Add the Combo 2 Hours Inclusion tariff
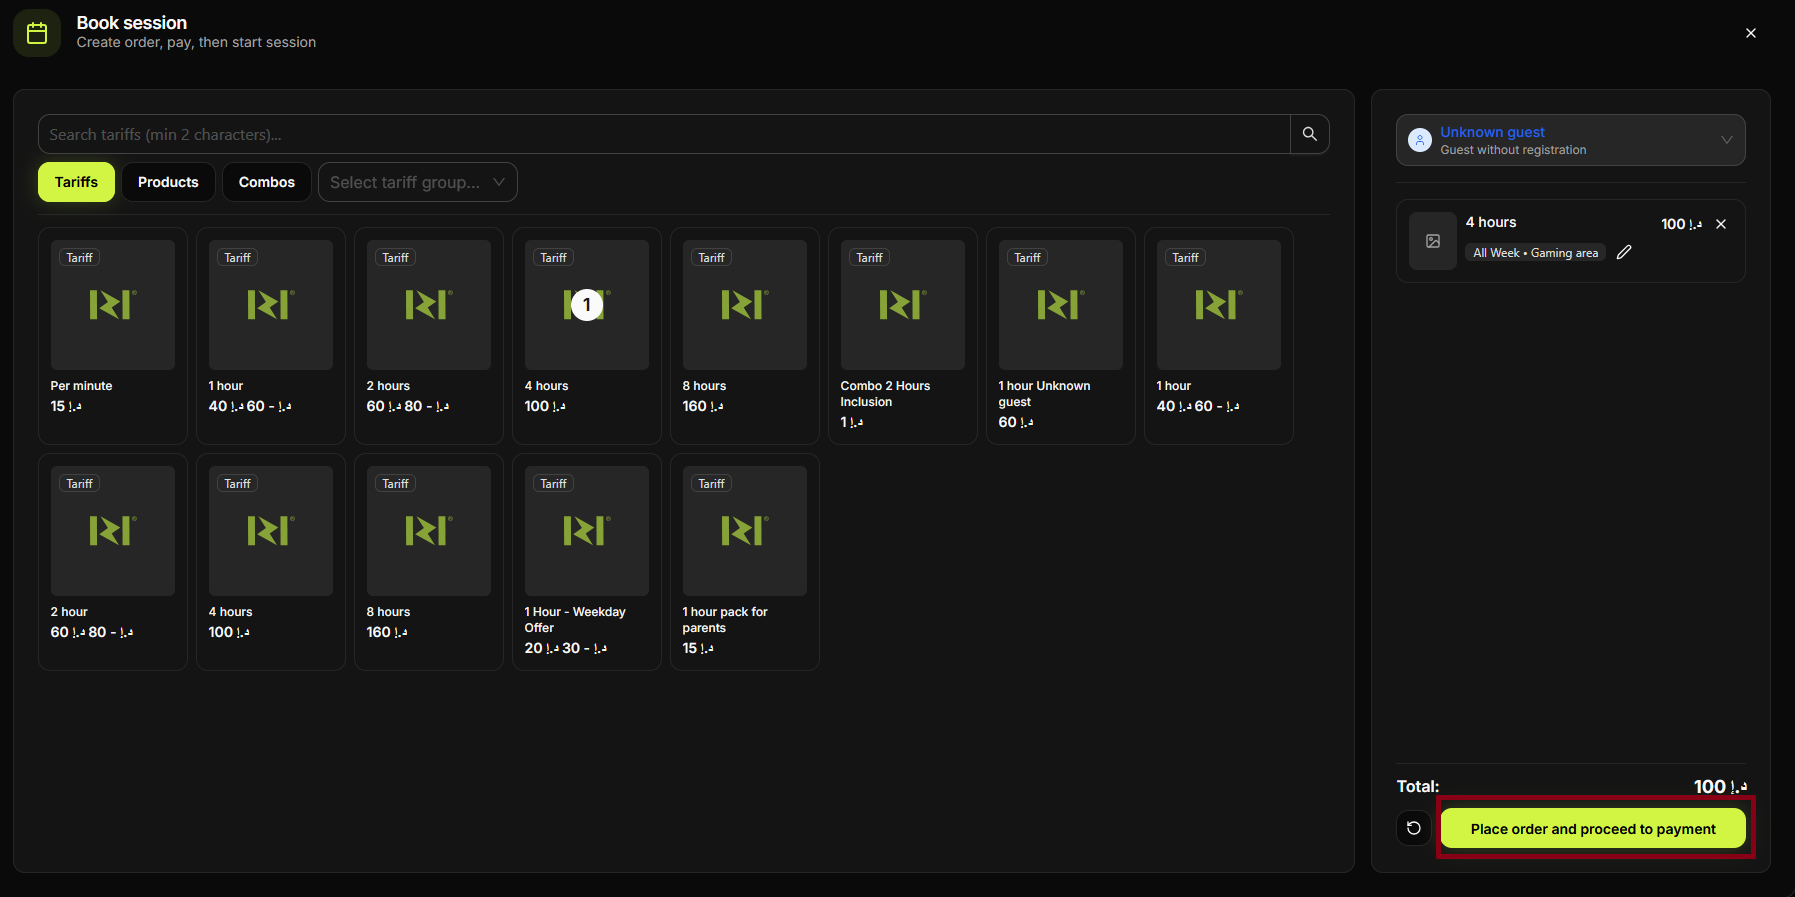 tap(902, 335)
